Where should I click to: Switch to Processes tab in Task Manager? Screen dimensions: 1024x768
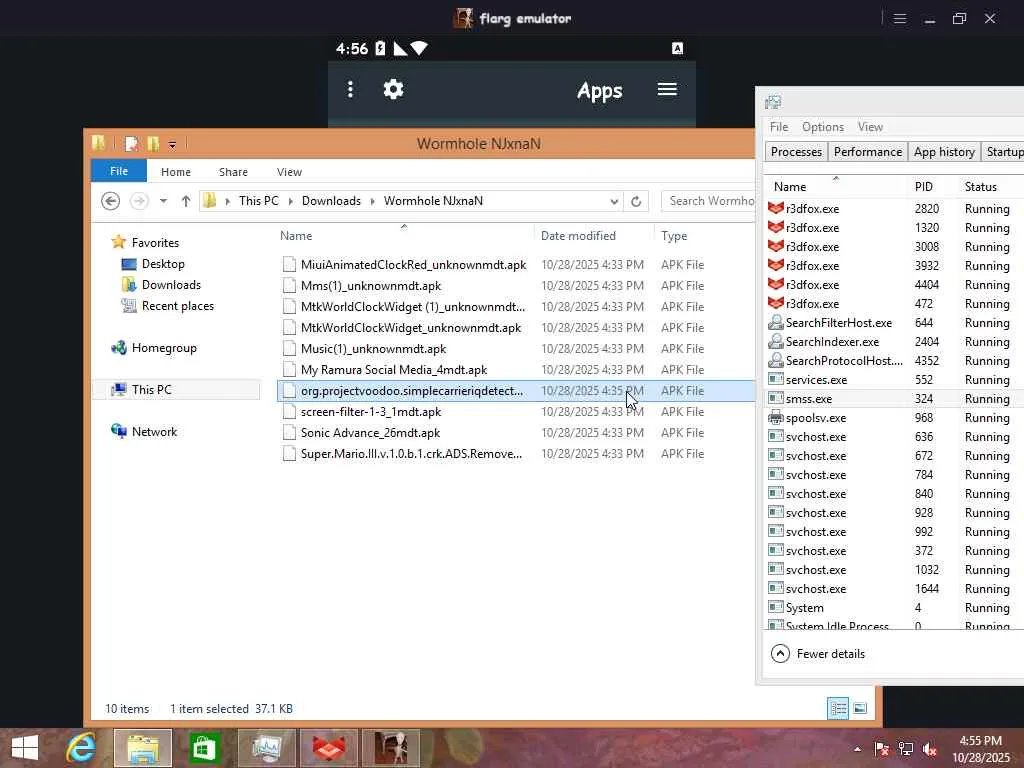[796, 152]
